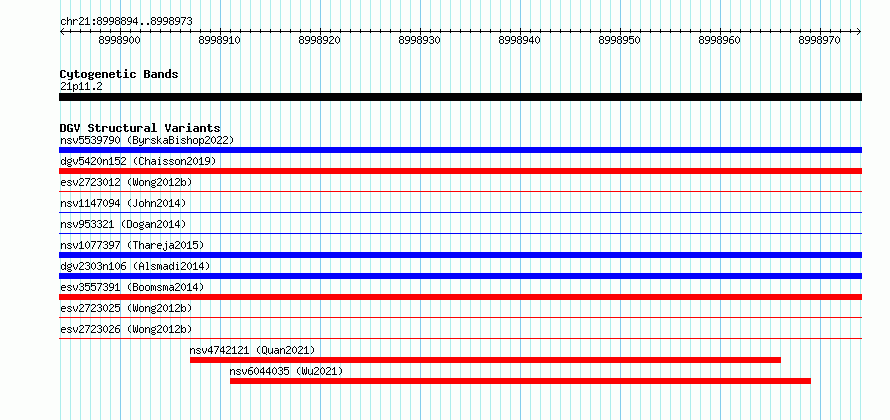Click ruler position 8998960
The width and height of the screenshot is (890, 420).
click(720, 40)
